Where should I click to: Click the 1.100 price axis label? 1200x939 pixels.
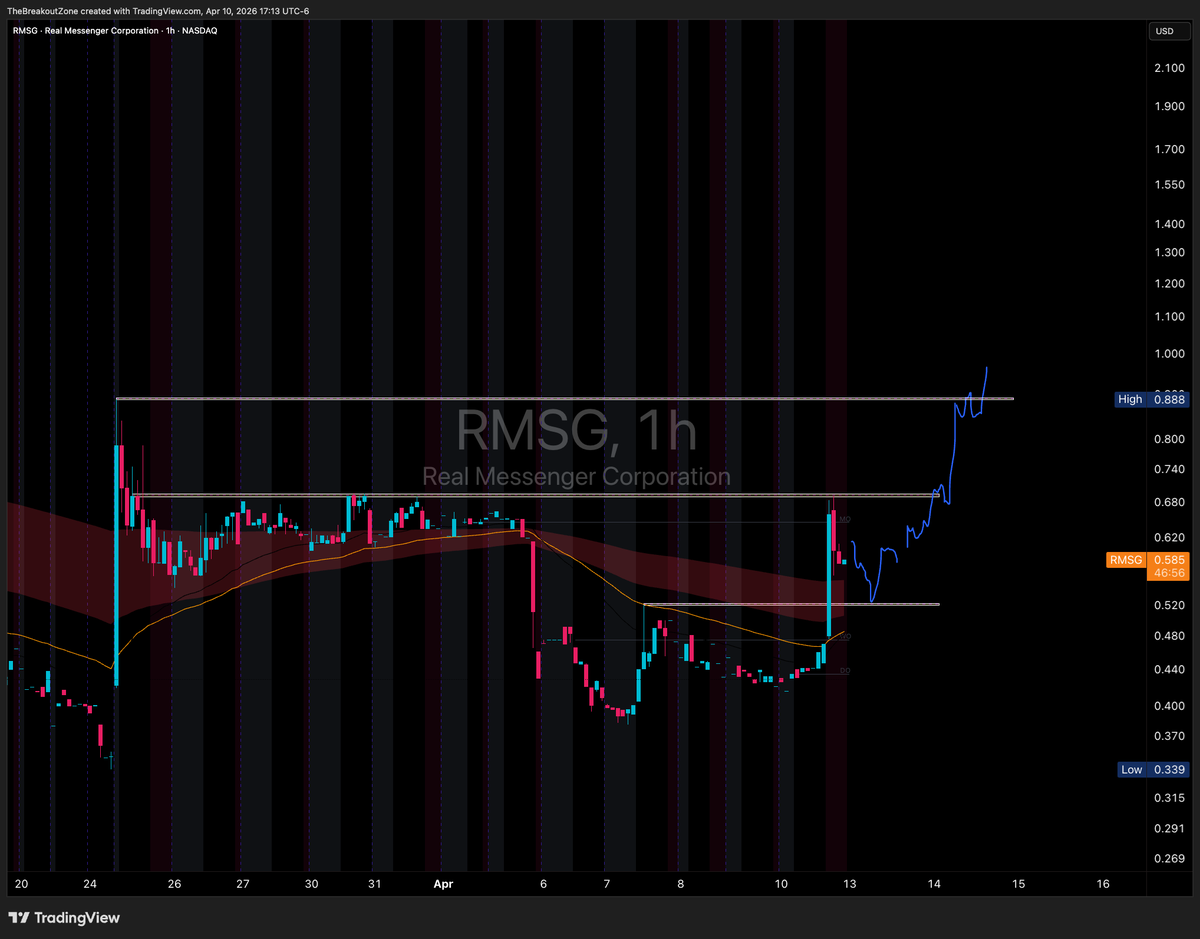(1169, 317)
